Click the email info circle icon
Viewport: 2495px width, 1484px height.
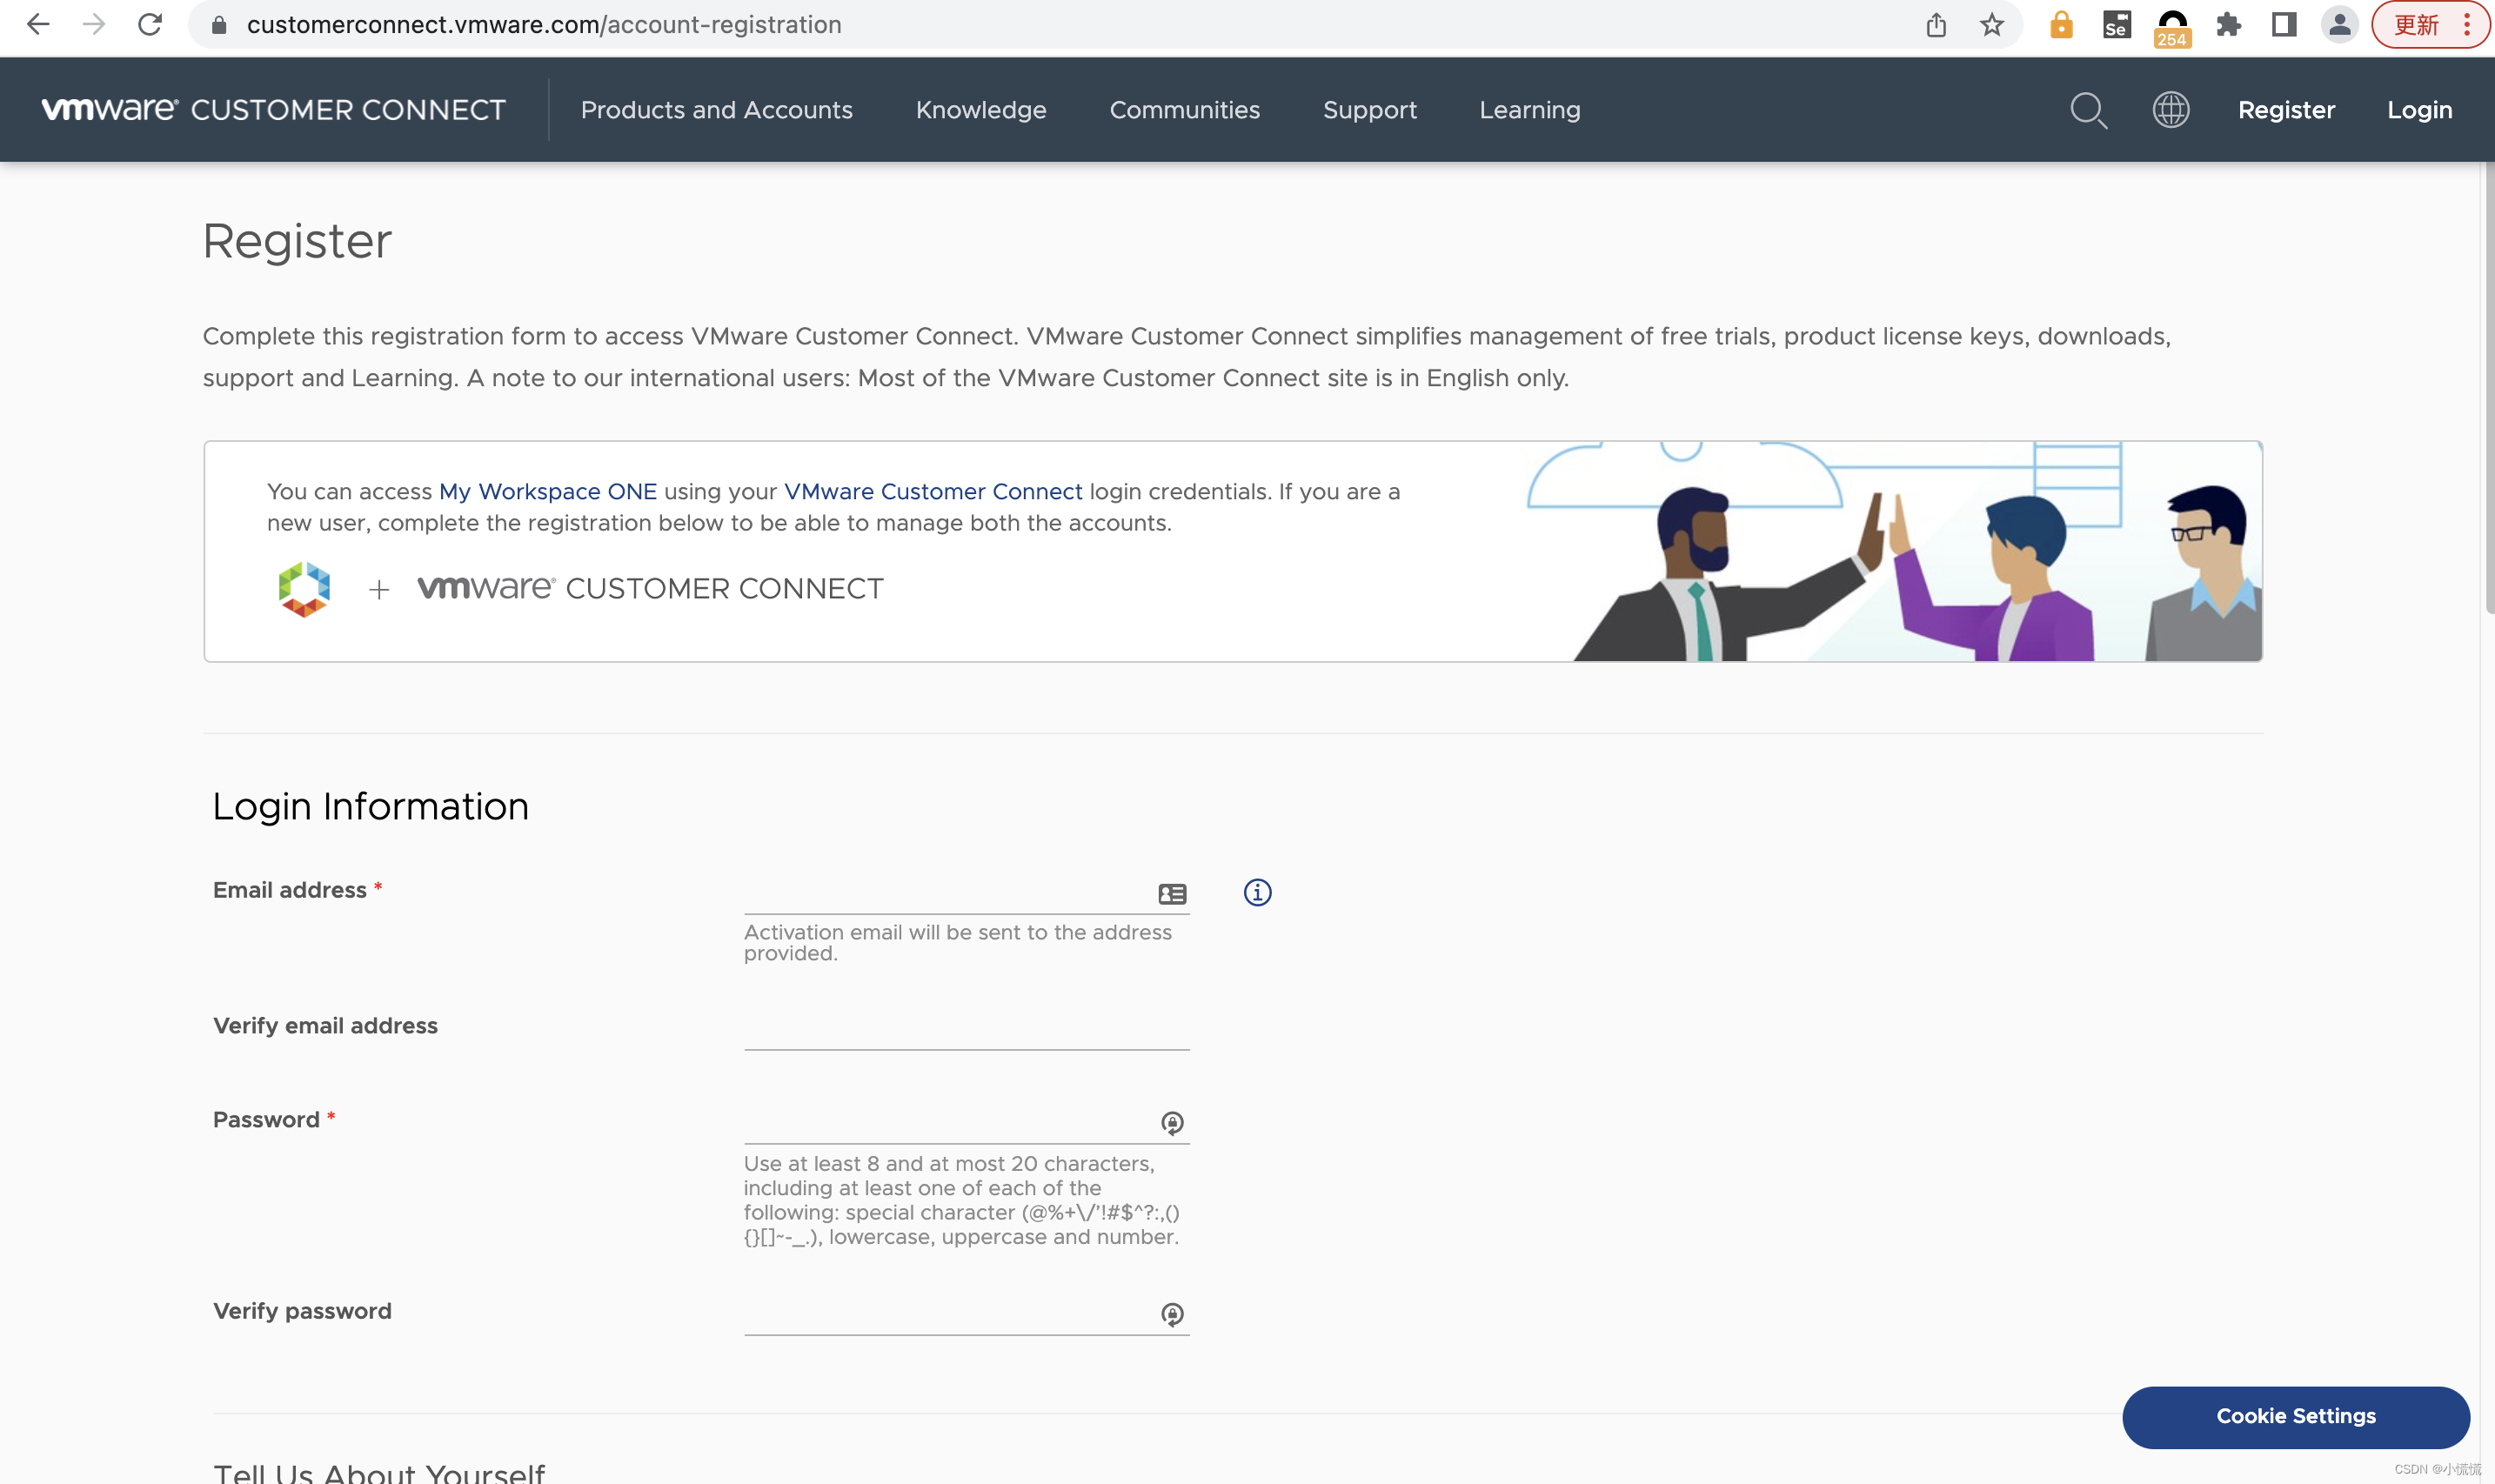[1257, 892]
